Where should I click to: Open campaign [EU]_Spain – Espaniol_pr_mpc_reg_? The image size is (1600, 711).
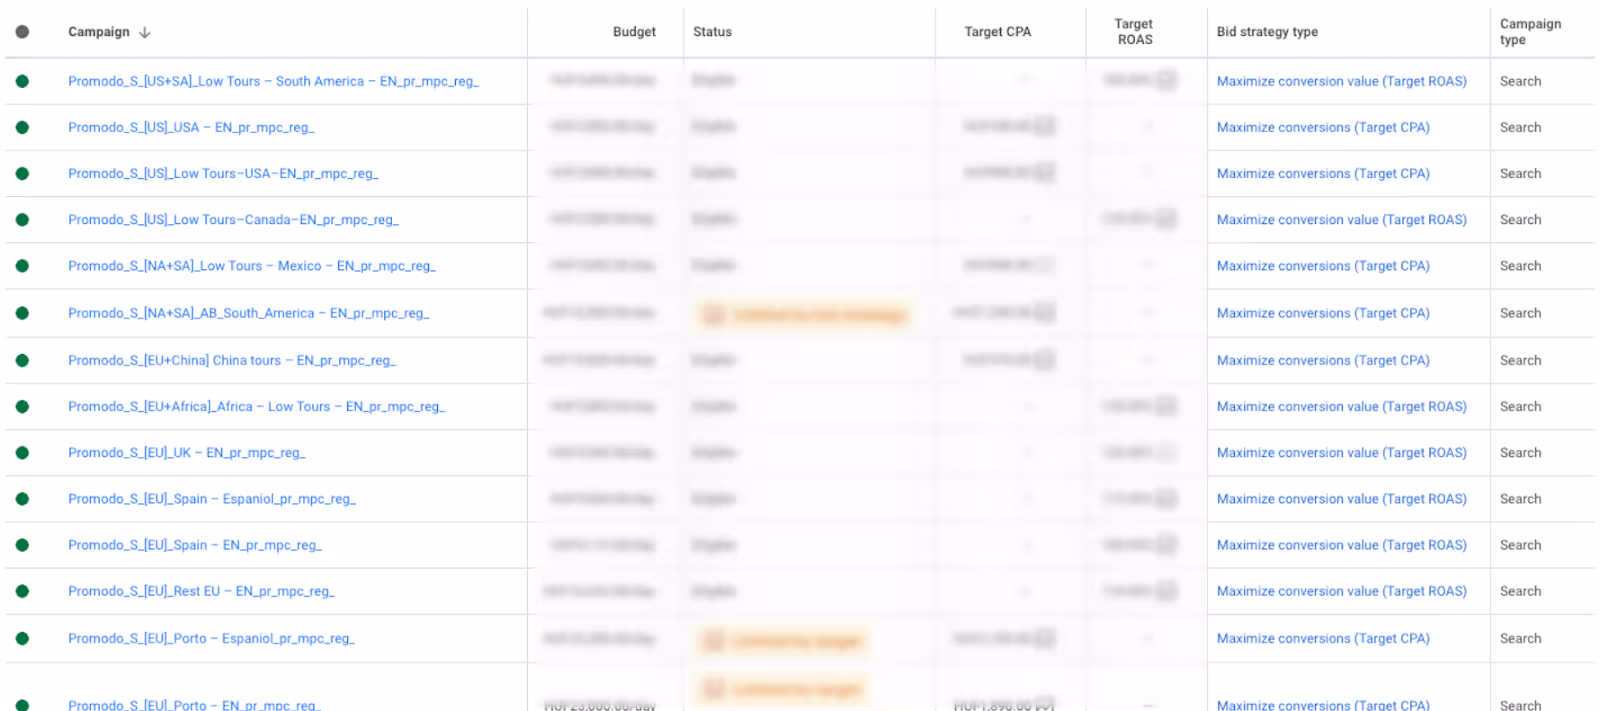pos(212,499)
